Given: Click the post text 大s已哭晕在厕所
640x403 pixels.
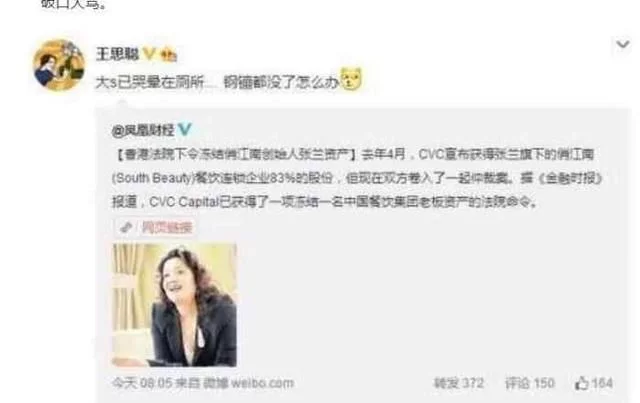Looking at the screenshot, I should tap(149, 82).
